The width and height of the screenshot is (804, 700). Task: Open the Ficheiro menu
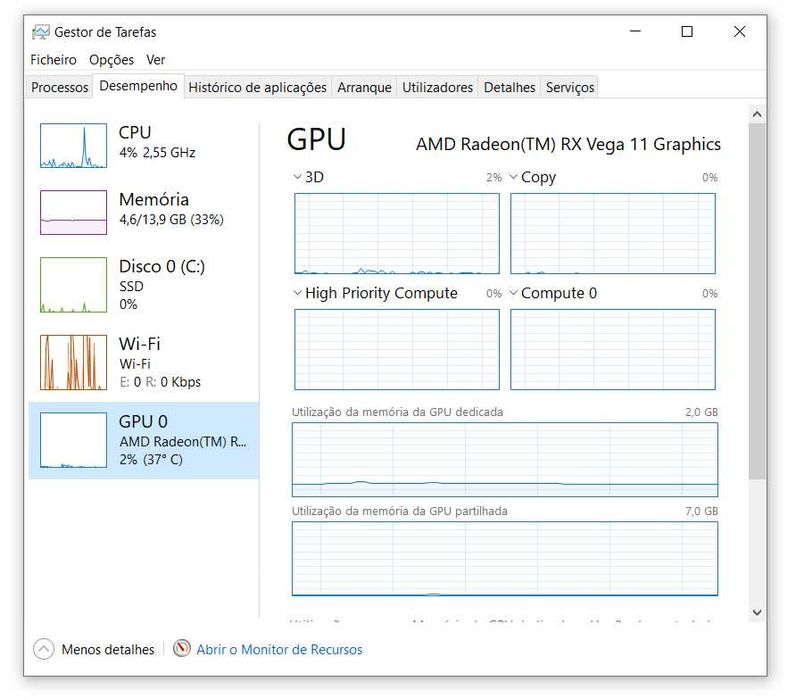pyautogui.click(x=53, y=59)
